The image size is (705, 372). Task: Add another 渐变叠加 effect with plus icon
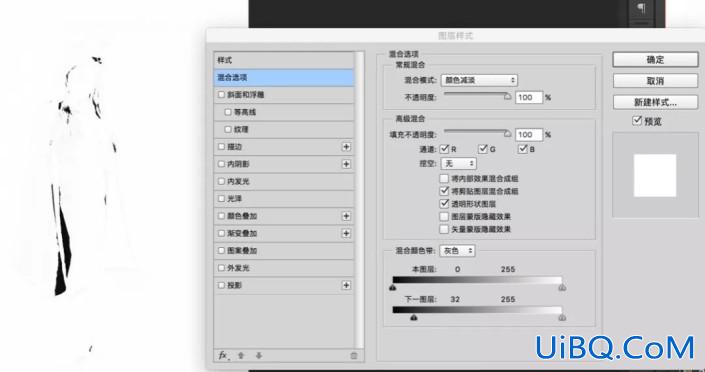click(x=346, y=233)
